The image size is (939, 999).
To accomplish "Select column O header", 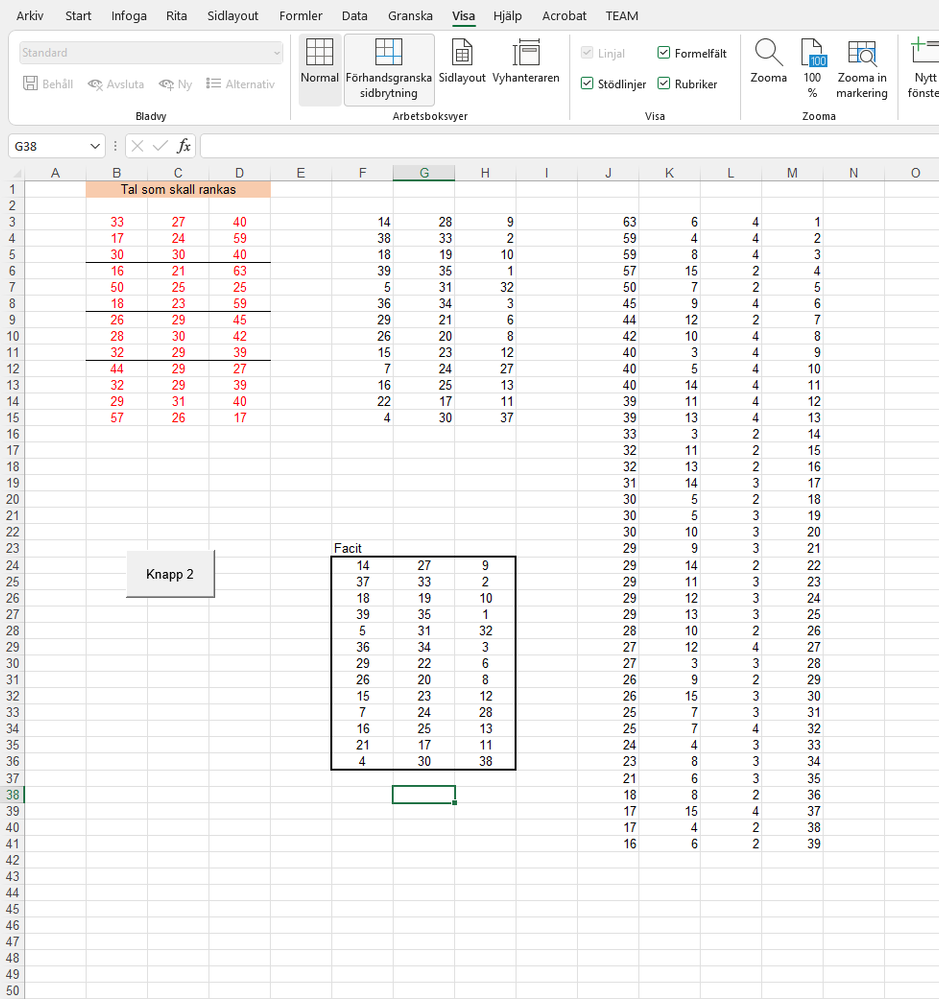I will pyautogui.click(x=915, y=173).
